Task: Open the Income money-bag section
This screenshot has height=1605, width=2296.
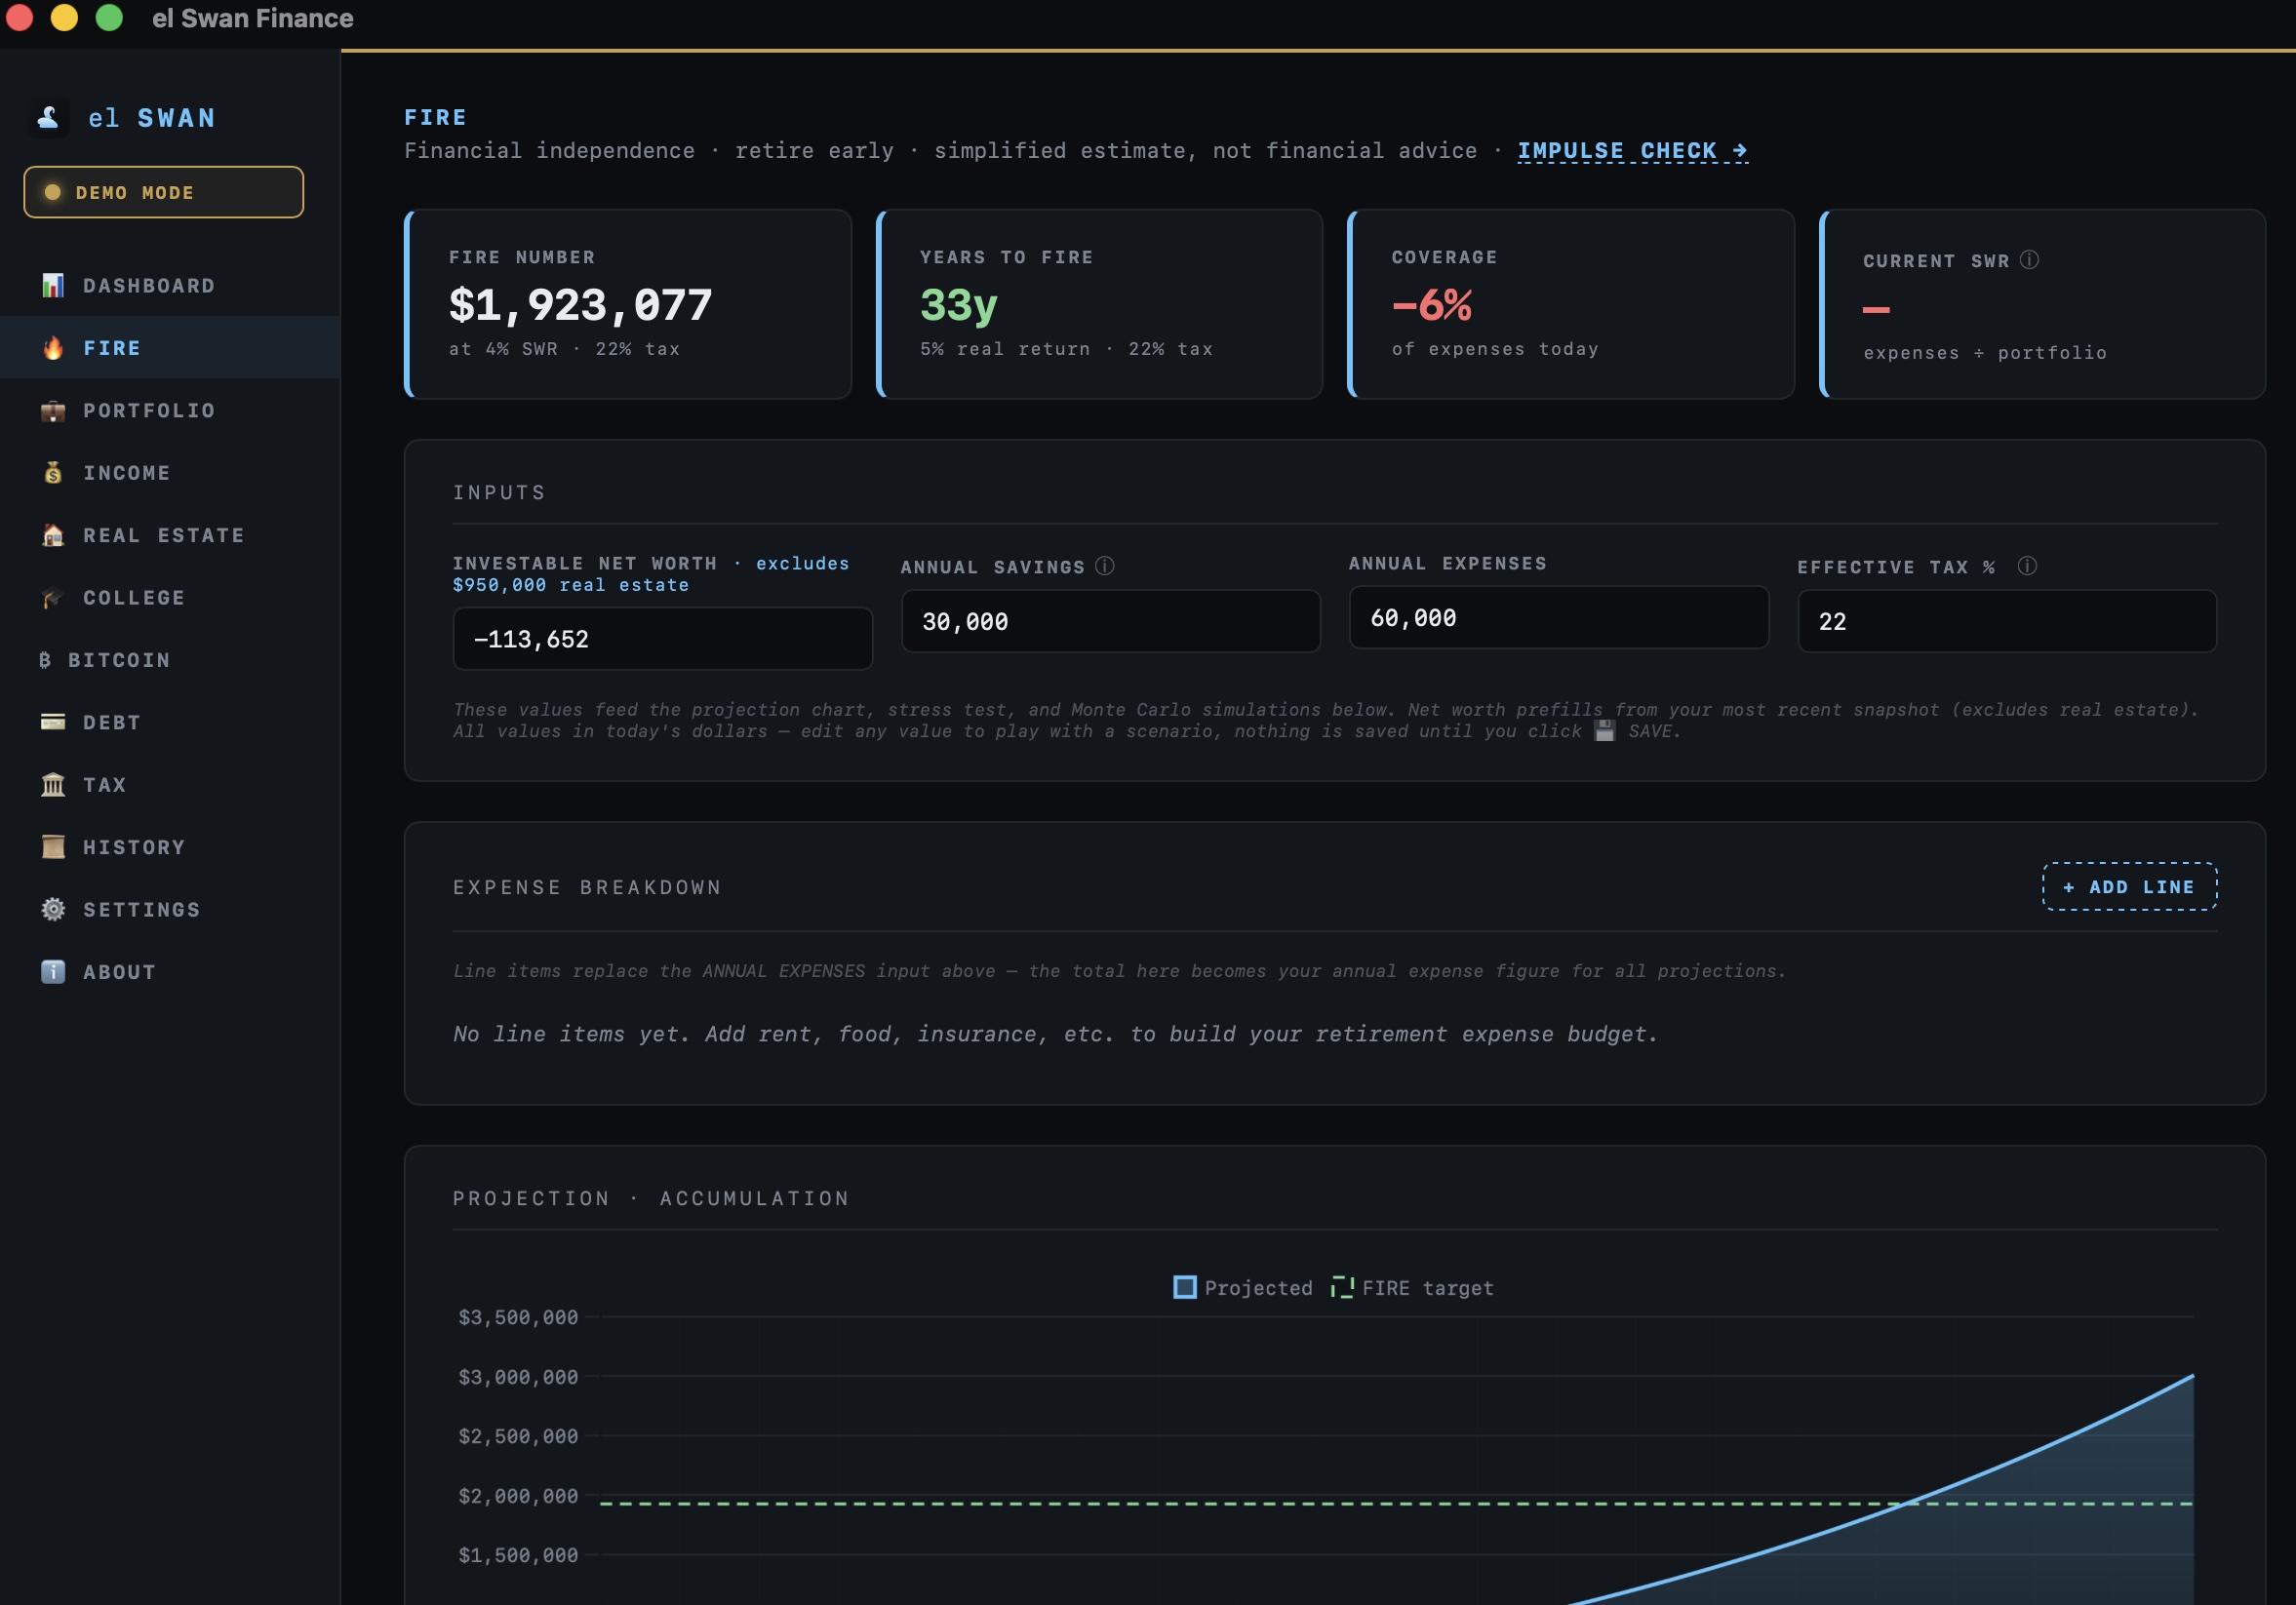Action: pos(127,472)
